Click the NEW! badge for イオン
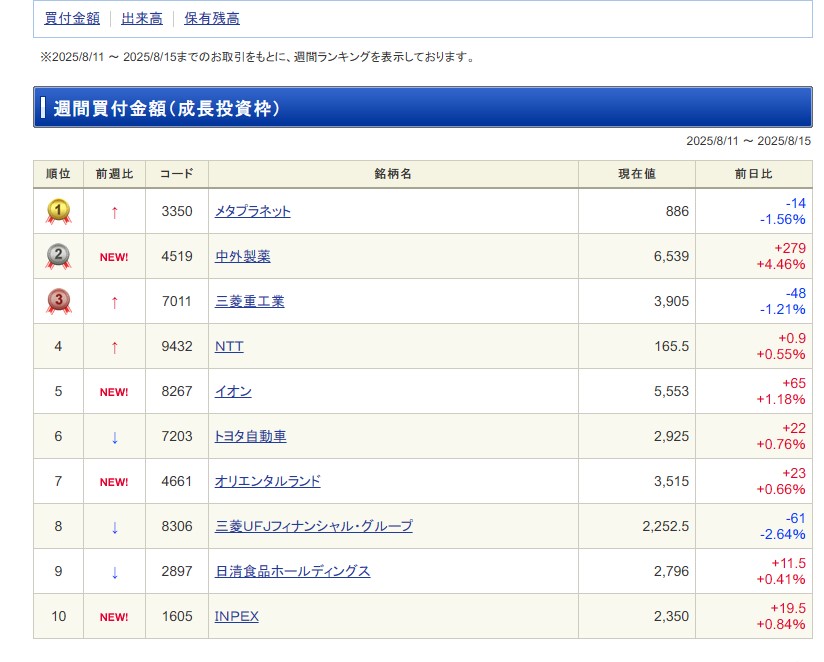824x662 pixels. click(114, 392)
